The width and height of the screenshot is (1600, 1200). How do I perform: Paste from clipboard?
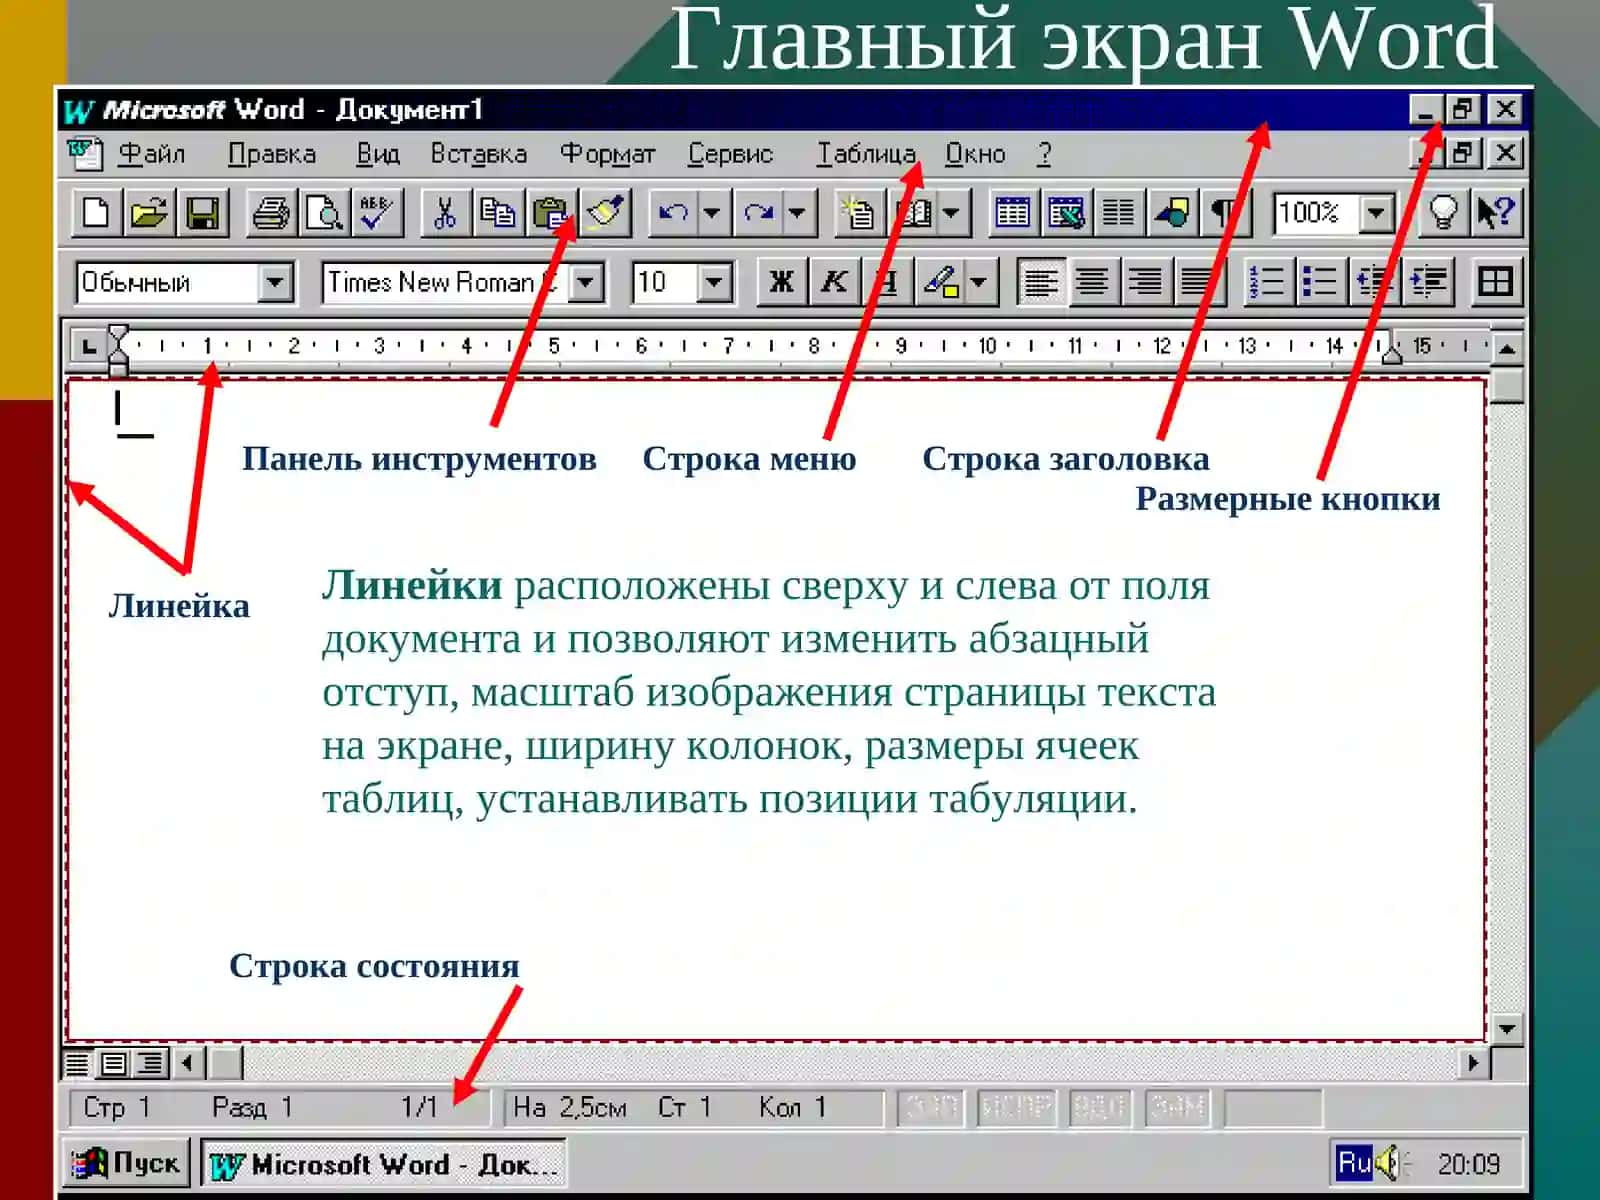tap(550, 213)
